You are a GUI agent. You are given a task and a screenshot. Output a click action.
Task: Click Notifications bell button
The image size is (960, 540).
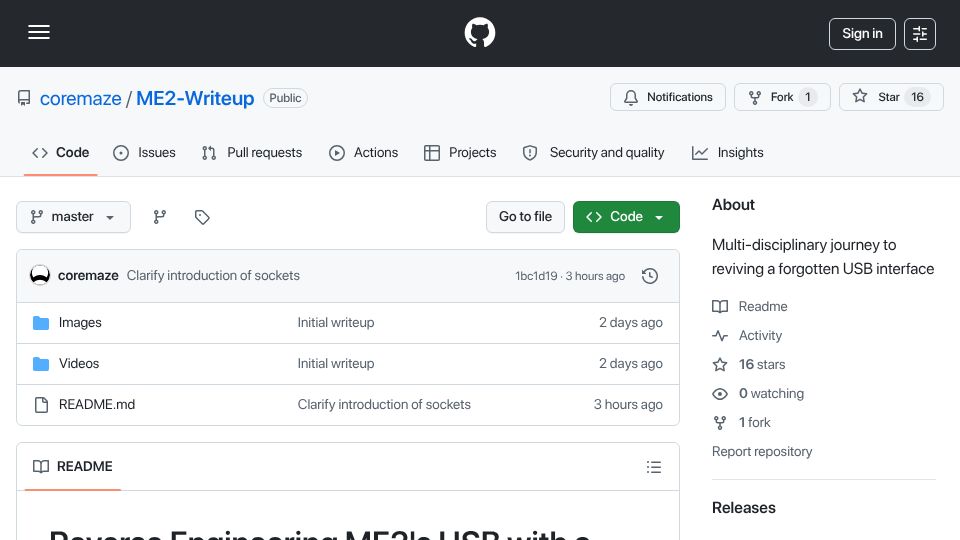668,97
